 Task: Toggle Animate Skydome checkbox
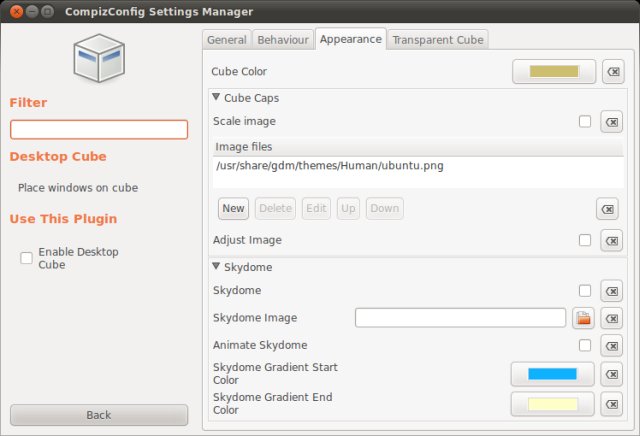[585, 345]
